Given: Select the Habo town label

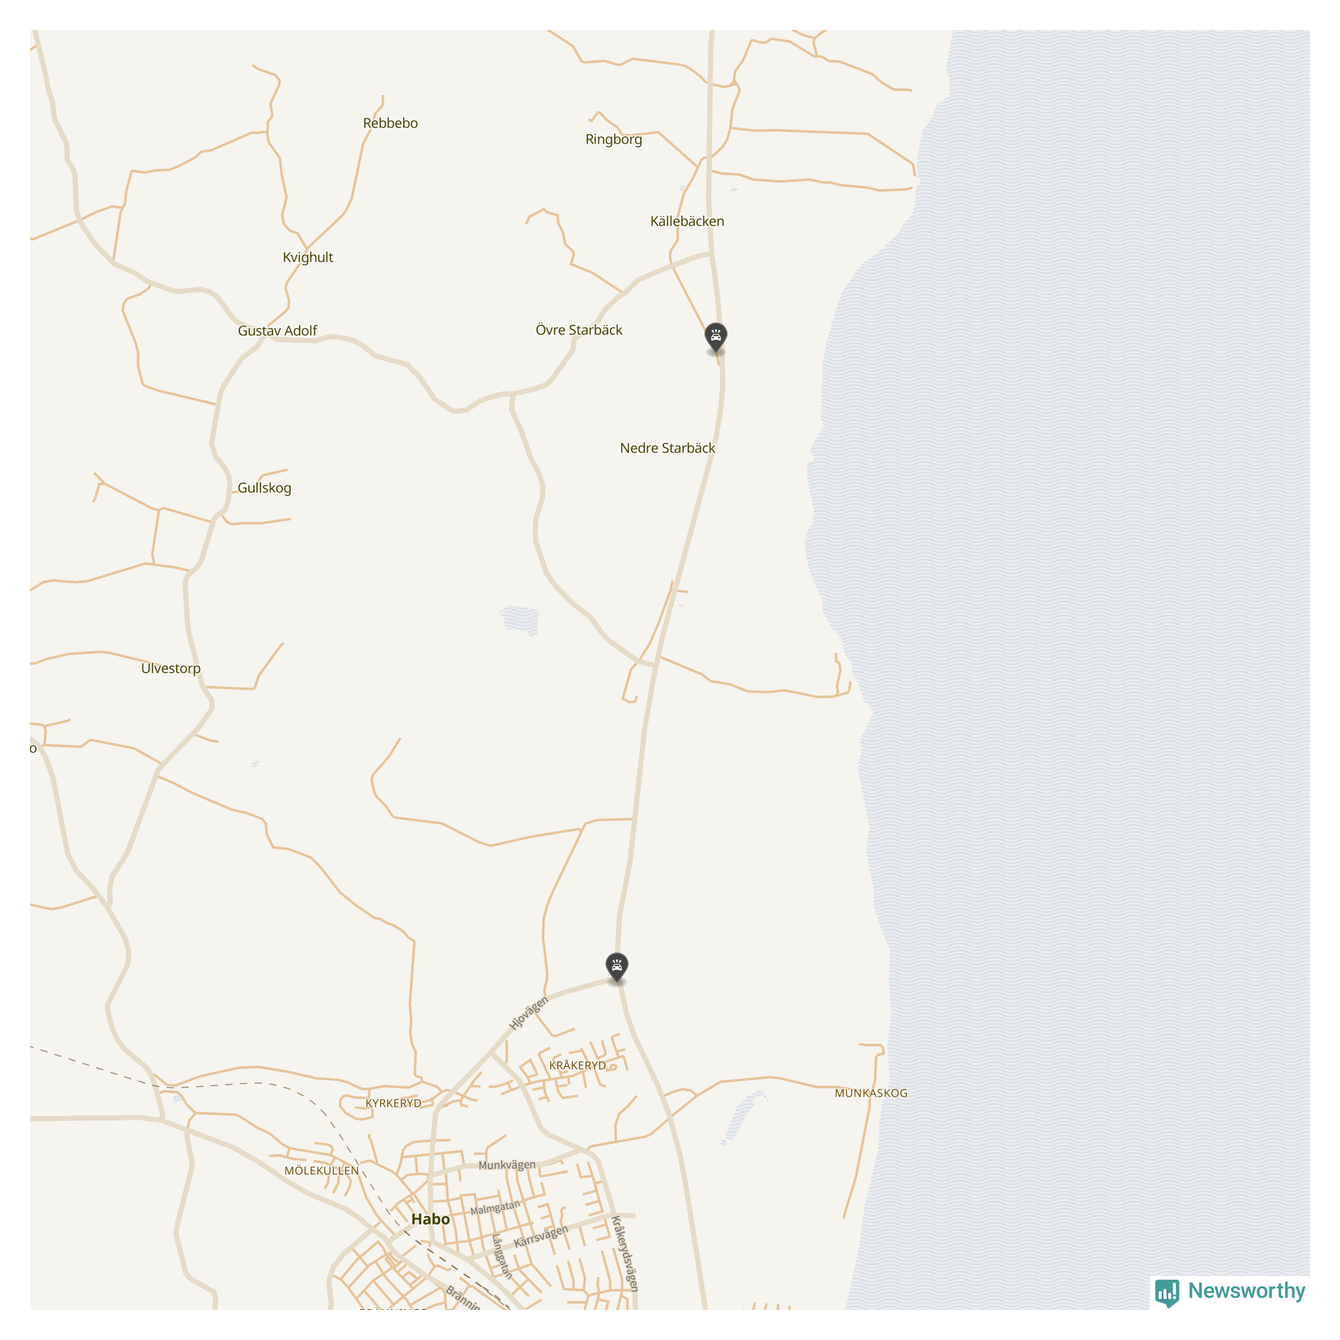Looking at the screenshot, I should point(430,1219).
